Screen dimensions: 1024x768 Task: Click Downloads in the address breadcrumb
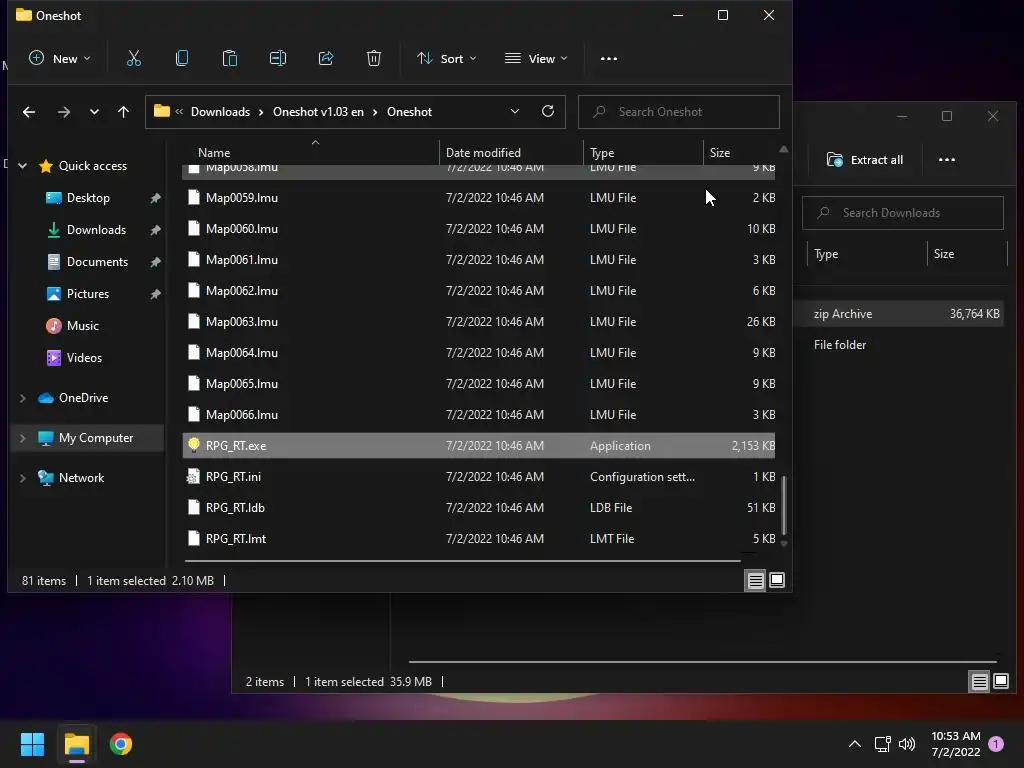220,112
